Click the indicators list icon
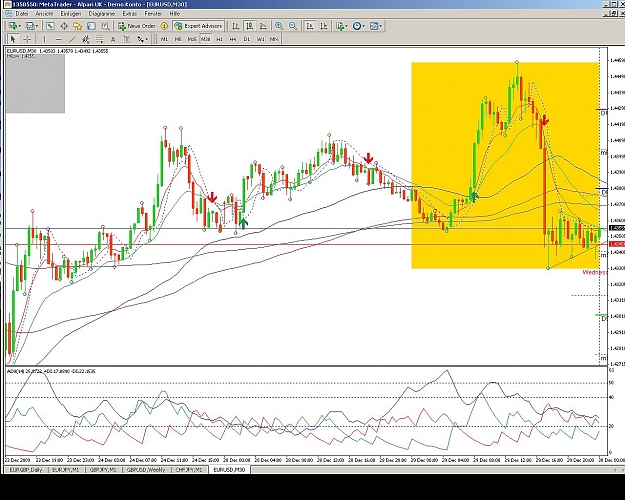The image size is (625, 500). pos(340,26)
